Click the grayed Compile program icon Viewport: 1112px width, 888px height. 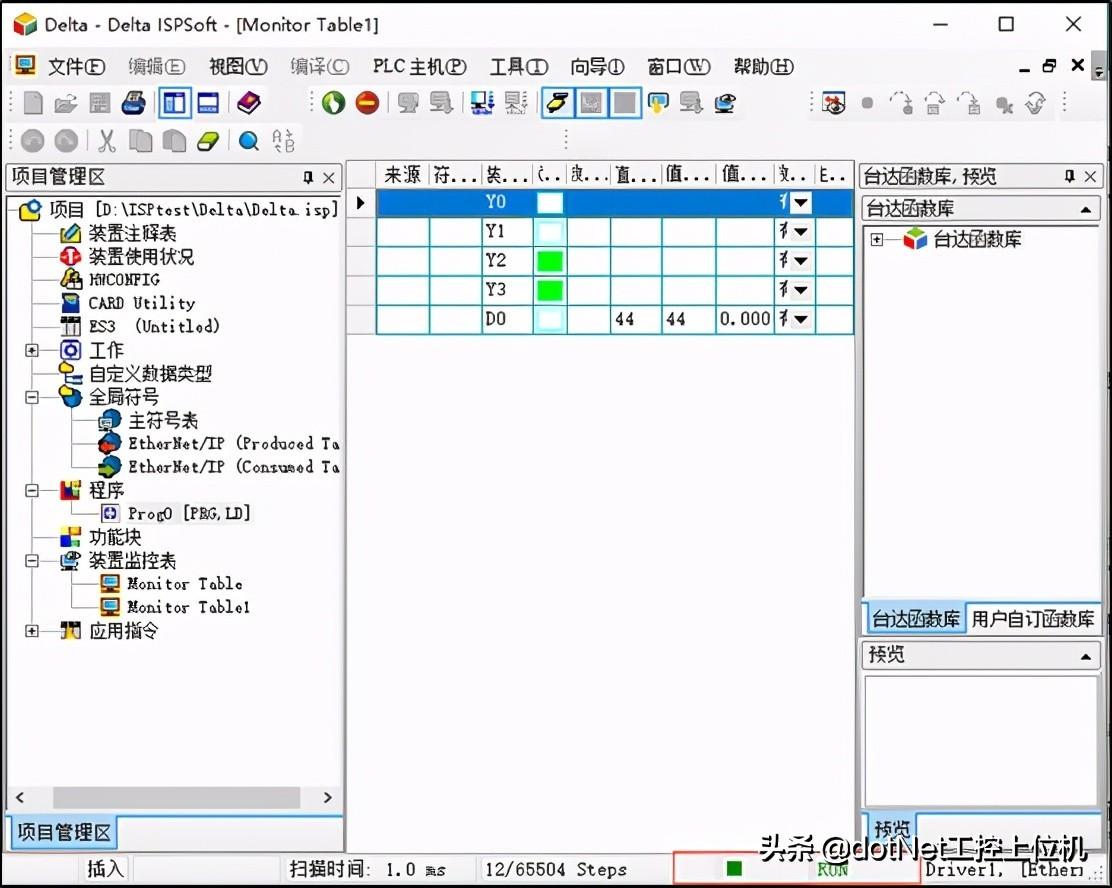tap(441, 104)
